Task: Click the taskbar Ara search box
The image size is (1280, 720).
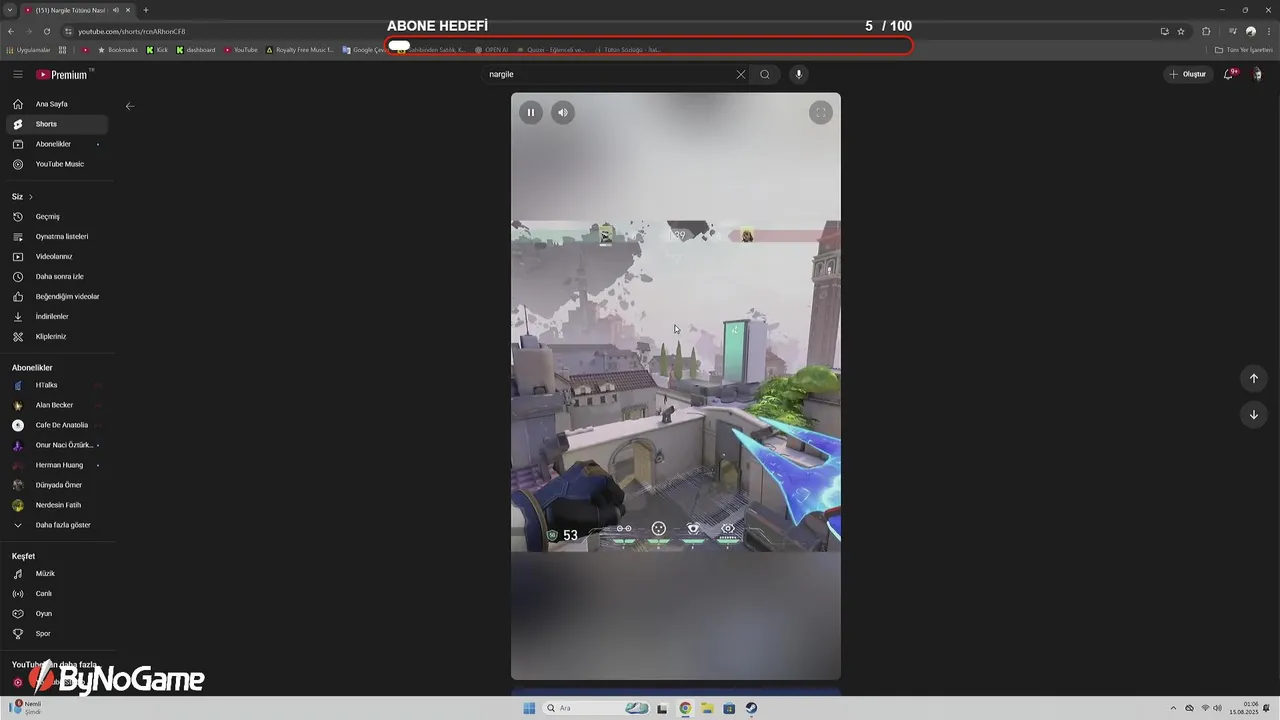Action: click(x=597, y=708)
